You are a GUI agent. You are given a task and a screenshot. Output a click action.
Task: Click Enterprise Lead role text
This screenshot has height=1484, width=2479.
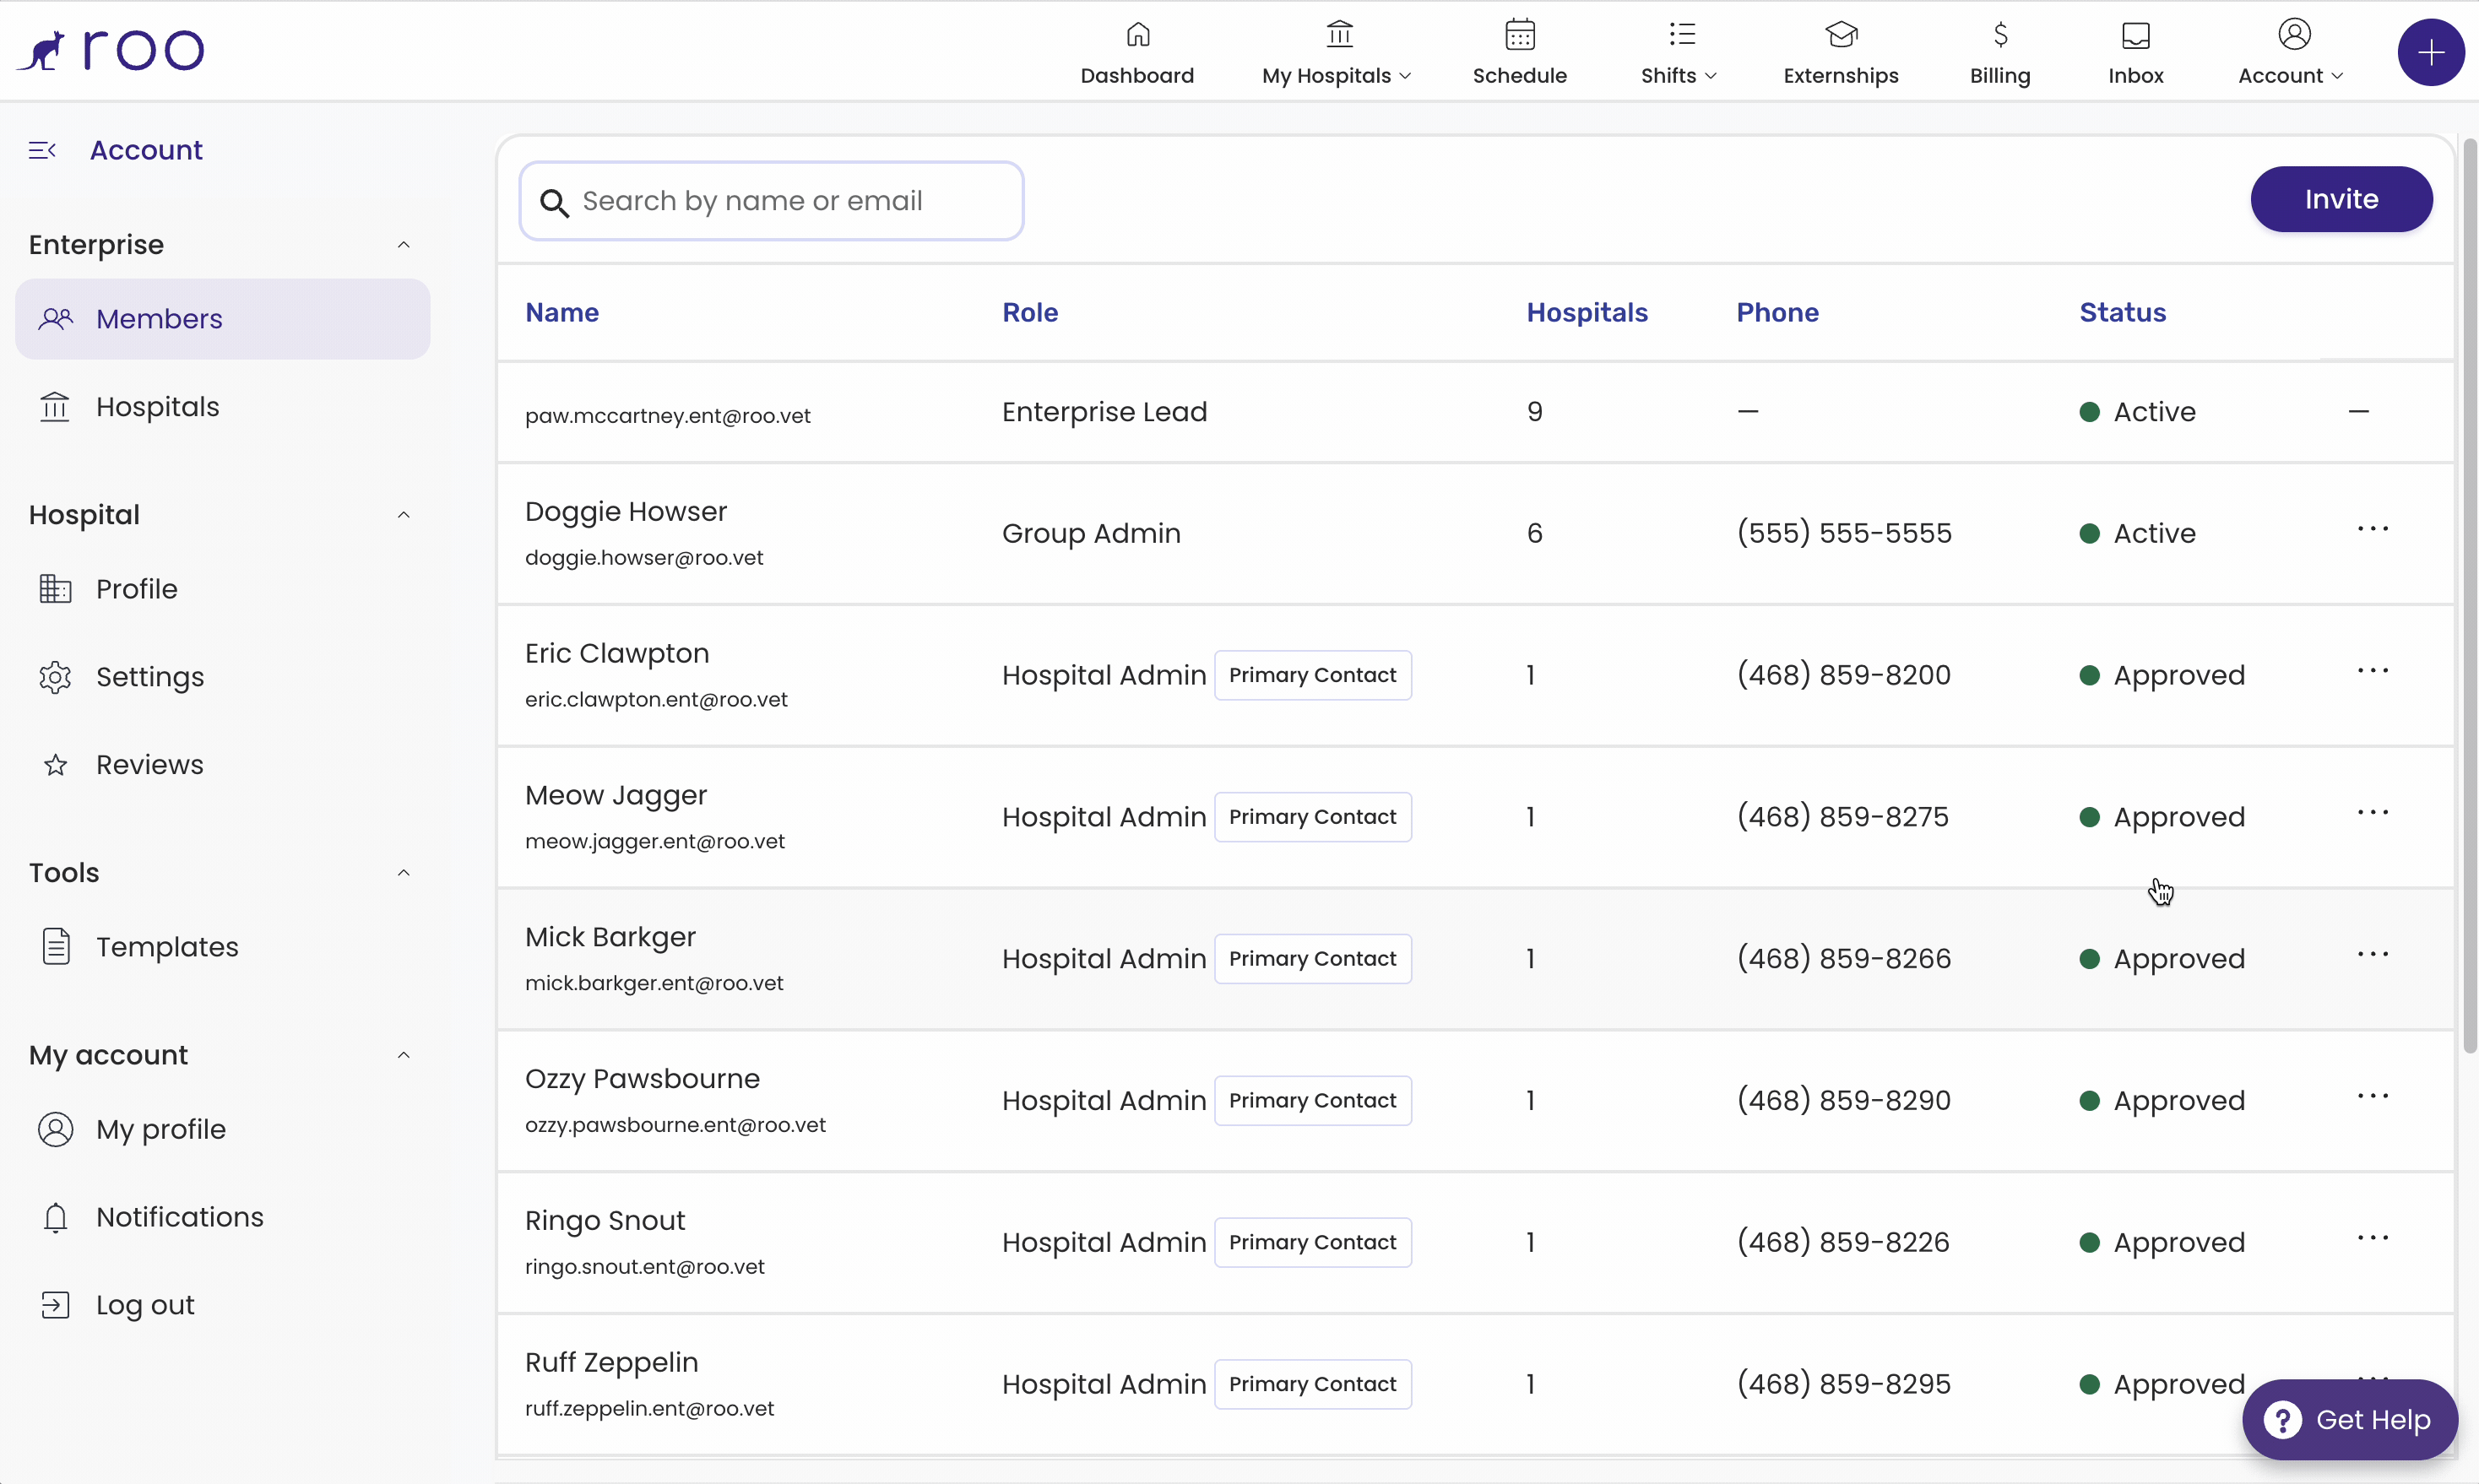click(1105, 412)
